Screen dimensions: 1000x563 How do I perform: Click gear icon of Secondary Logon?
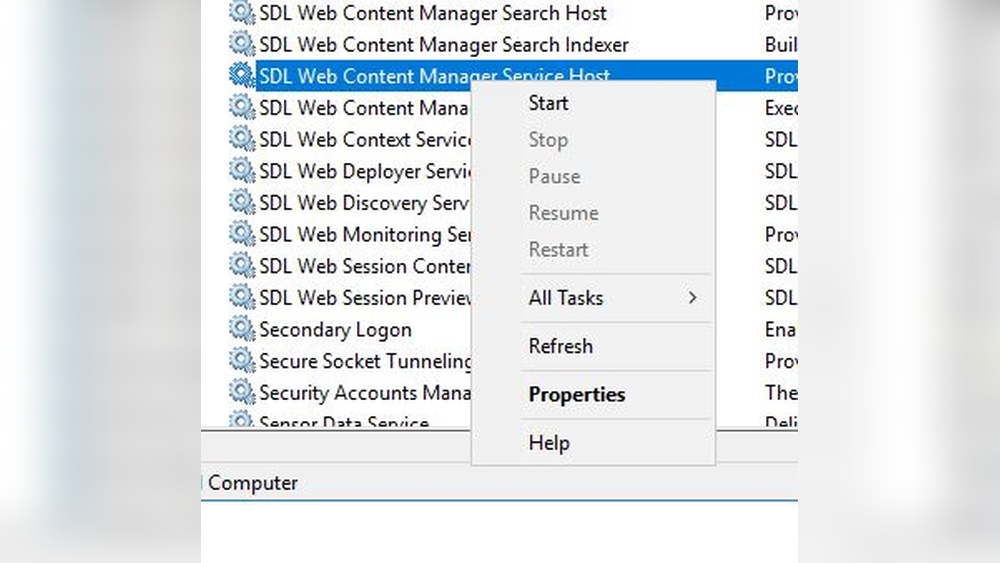pos(242,328)
